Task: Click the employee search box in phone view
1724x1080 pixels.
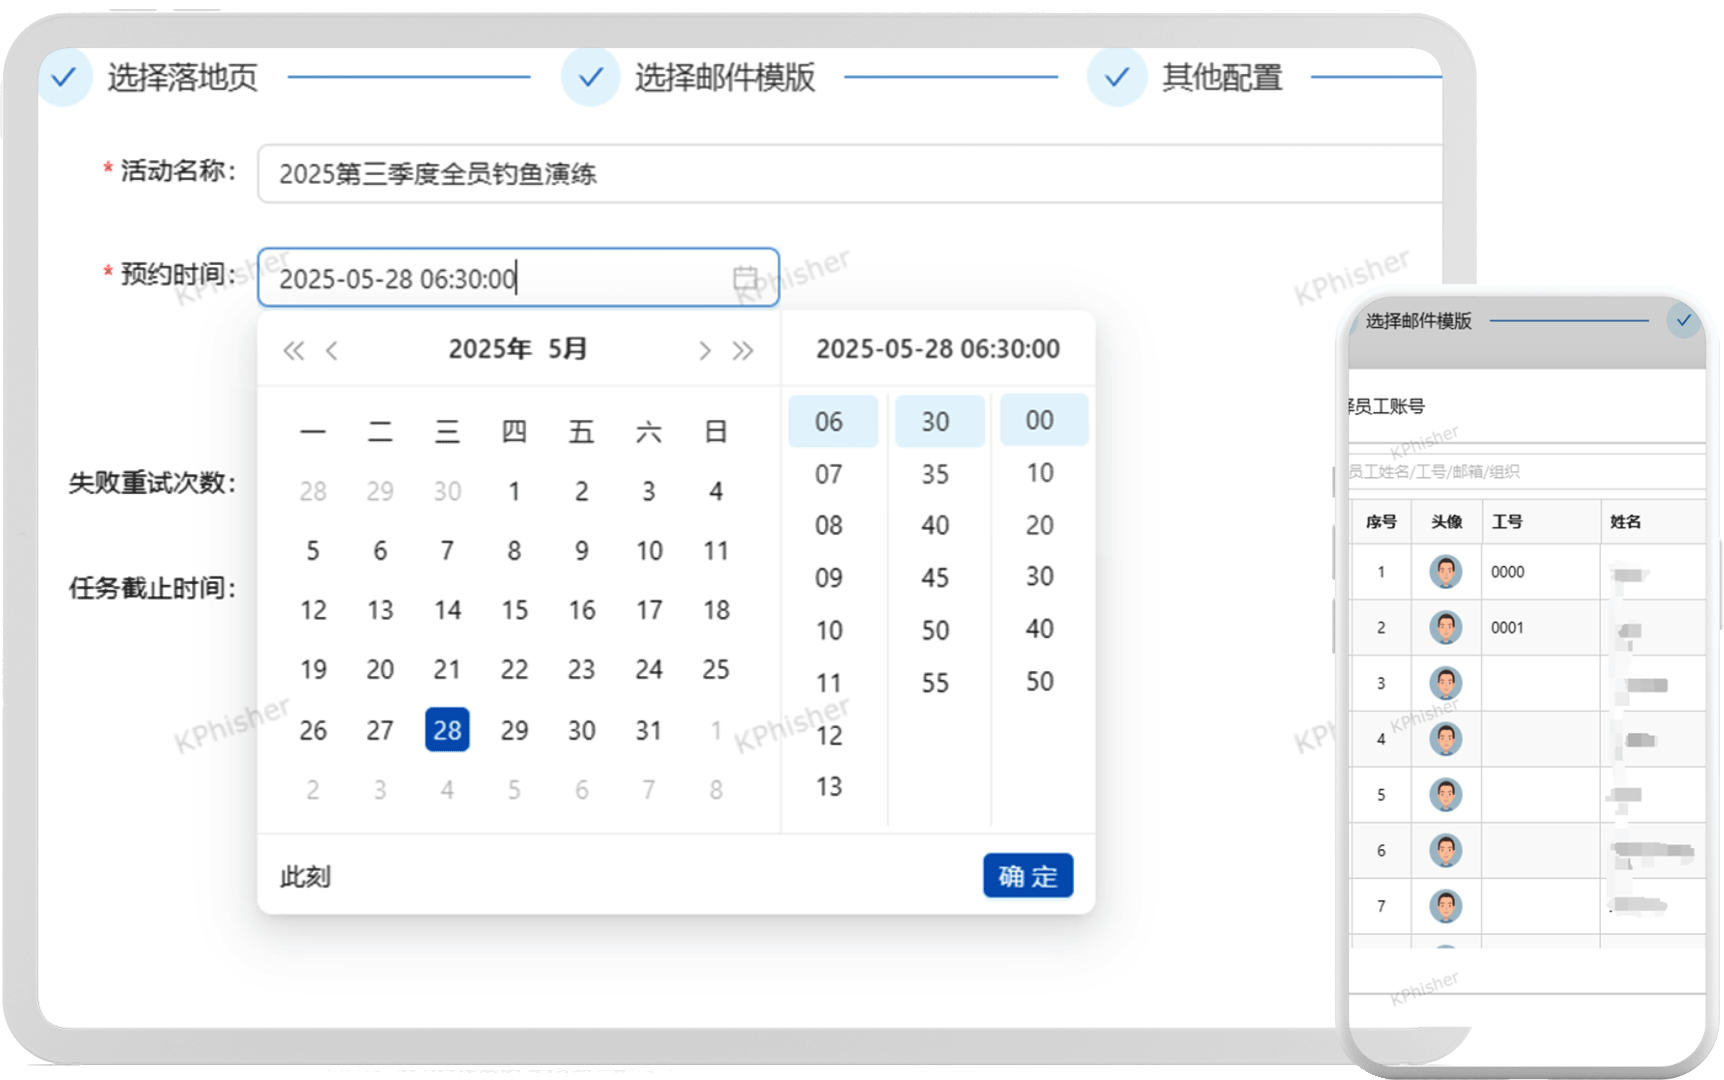Action: pos(1520,471)
